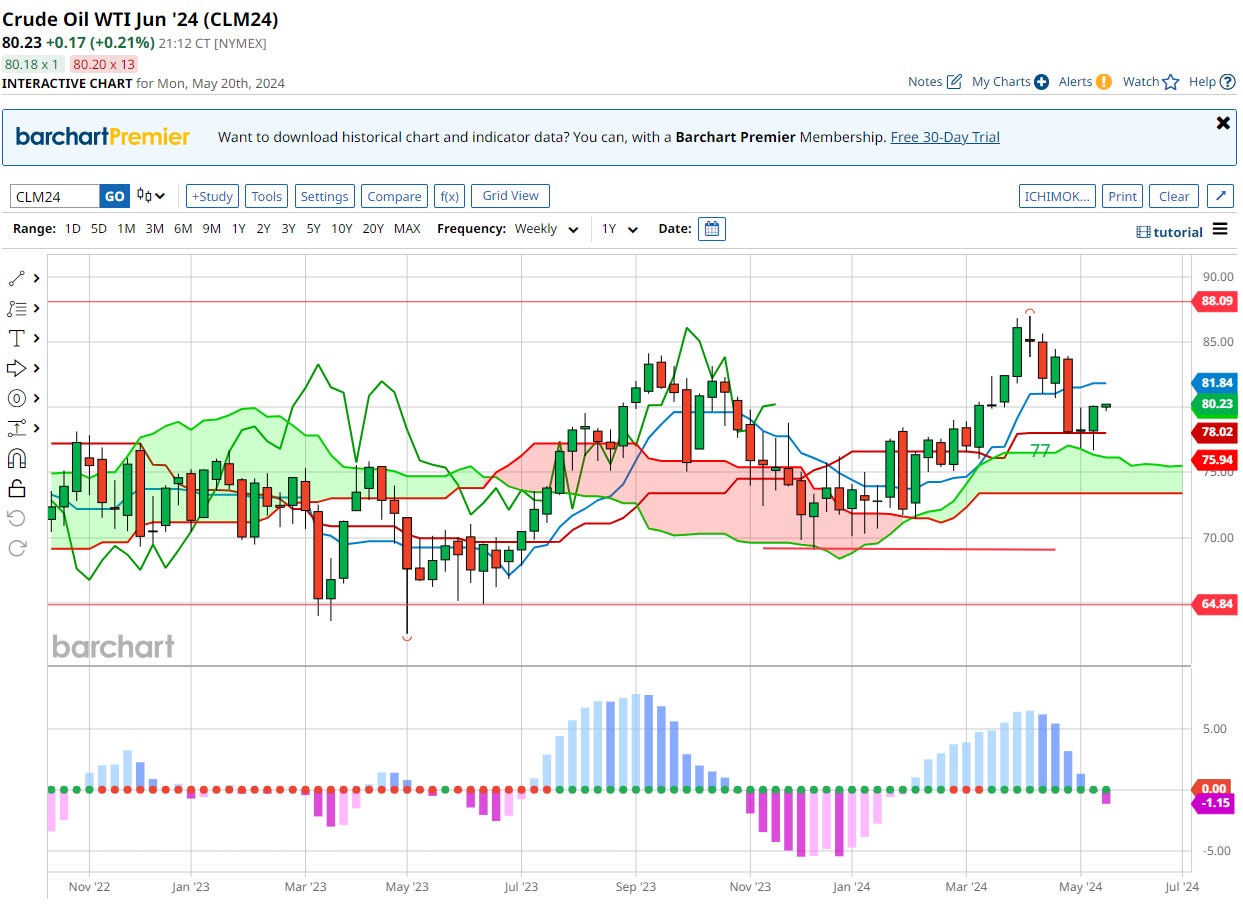1243x917 pixels.
Task: Clear the chart with Clear button
Action: 1174,196
